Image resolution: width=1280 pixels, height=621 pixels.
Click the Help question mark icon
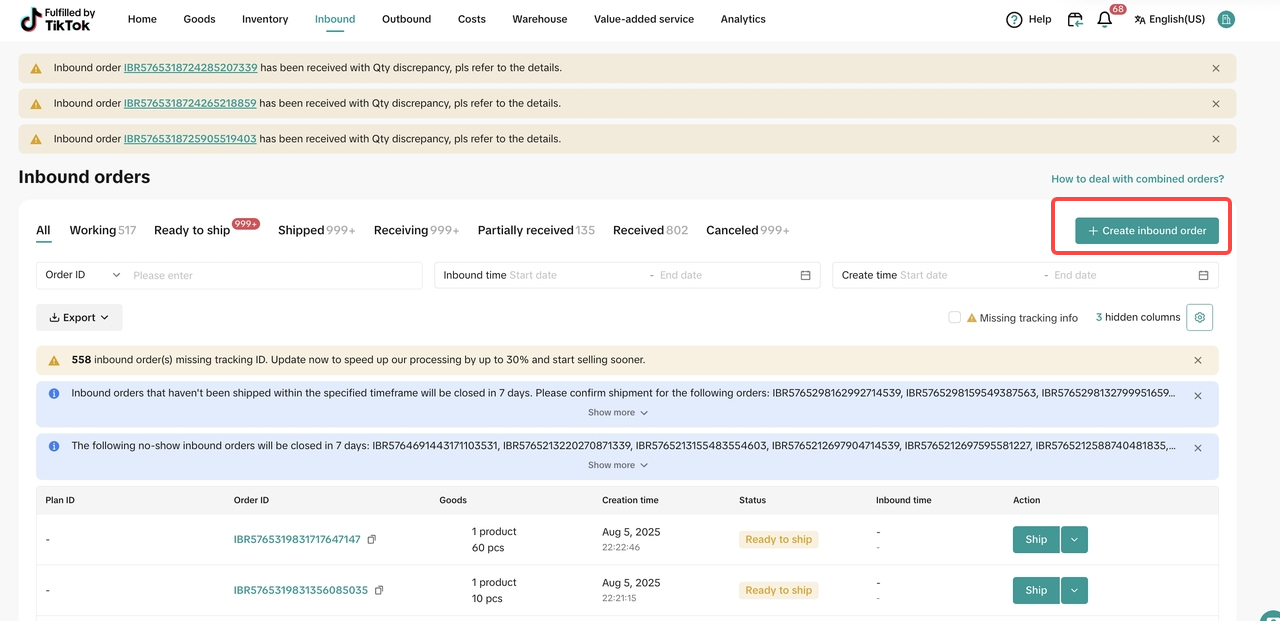coord(1014,19)
